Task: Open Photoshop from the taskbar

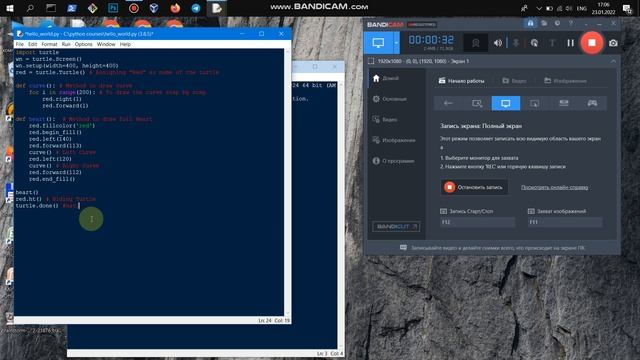Action: [x=113, y=8]
